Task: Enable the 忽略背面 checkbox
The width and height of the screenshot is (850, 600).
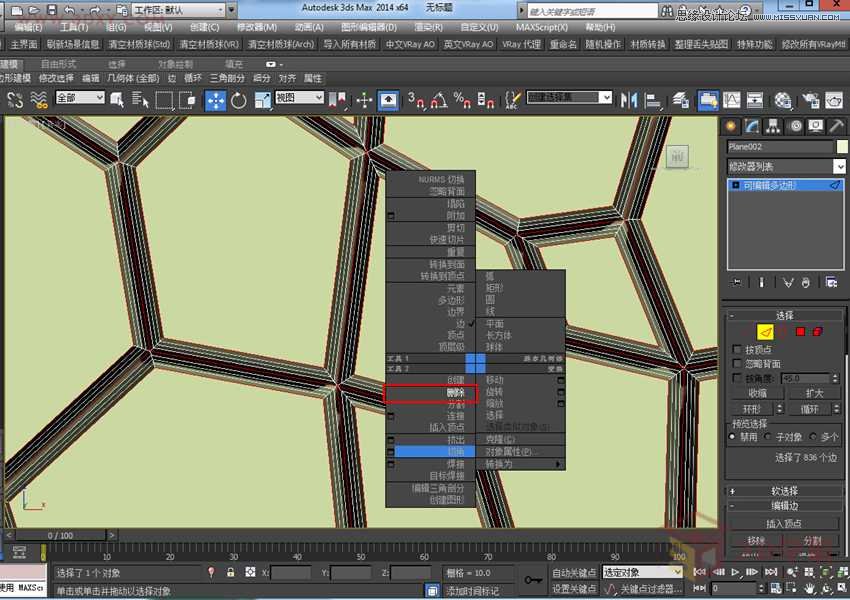Action: tap(737, 363)
